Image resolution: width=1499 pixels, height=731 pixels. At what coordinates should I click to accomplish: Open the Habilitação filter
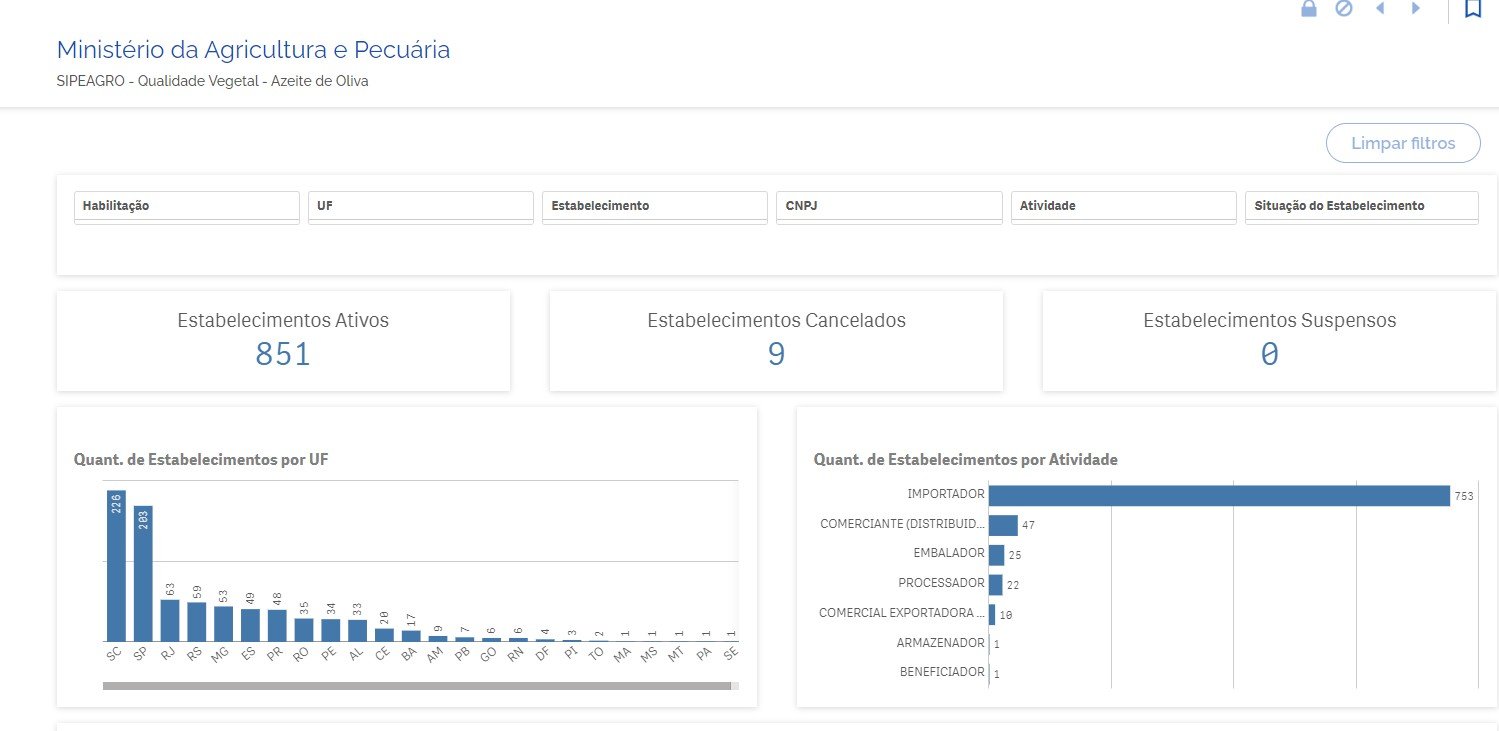[x=186, y=206]
